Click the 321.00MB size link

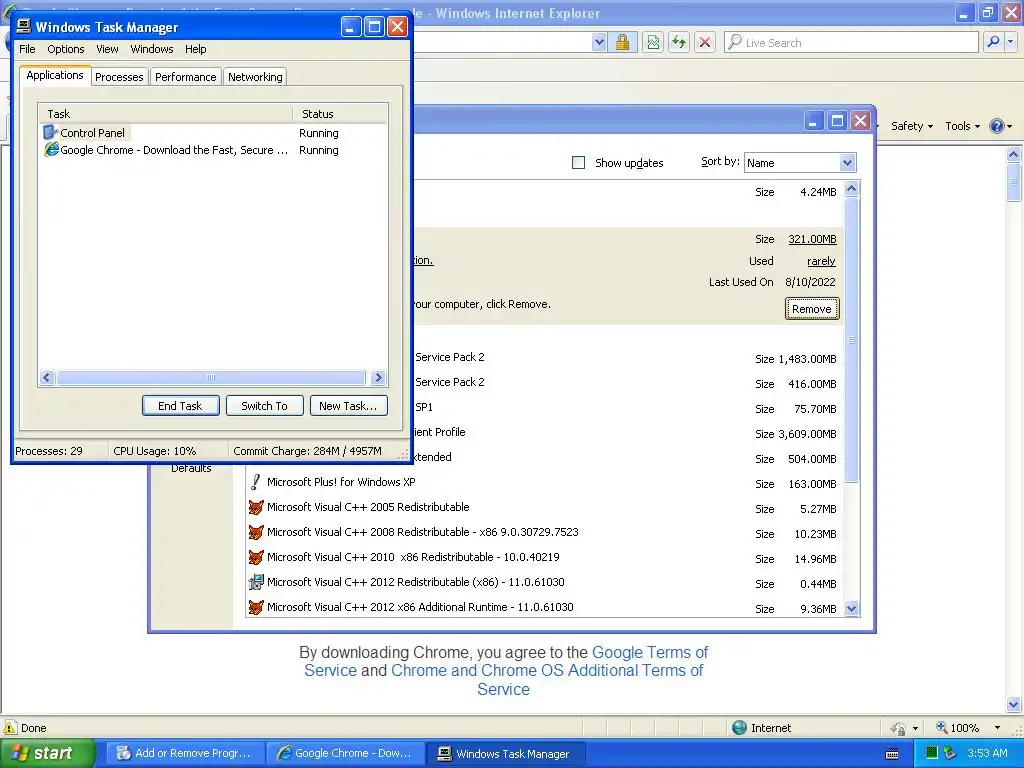click(812, 239)
